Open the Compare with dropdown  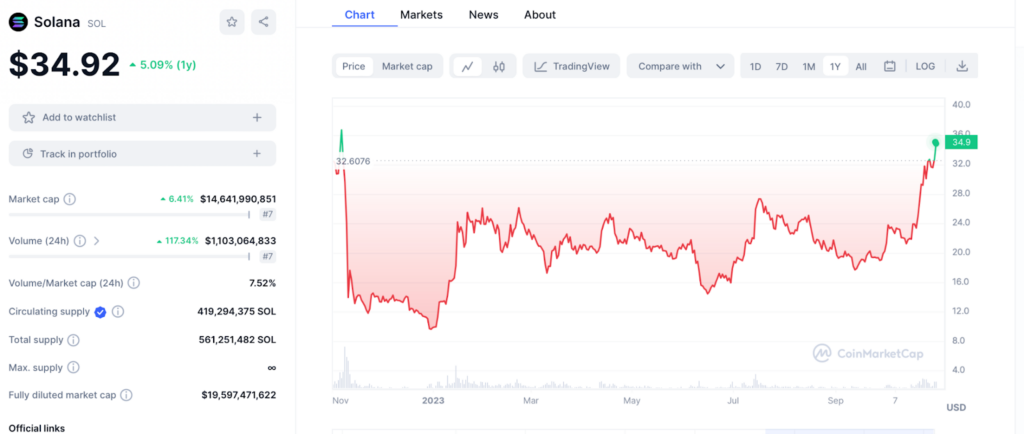click(682, 67)
